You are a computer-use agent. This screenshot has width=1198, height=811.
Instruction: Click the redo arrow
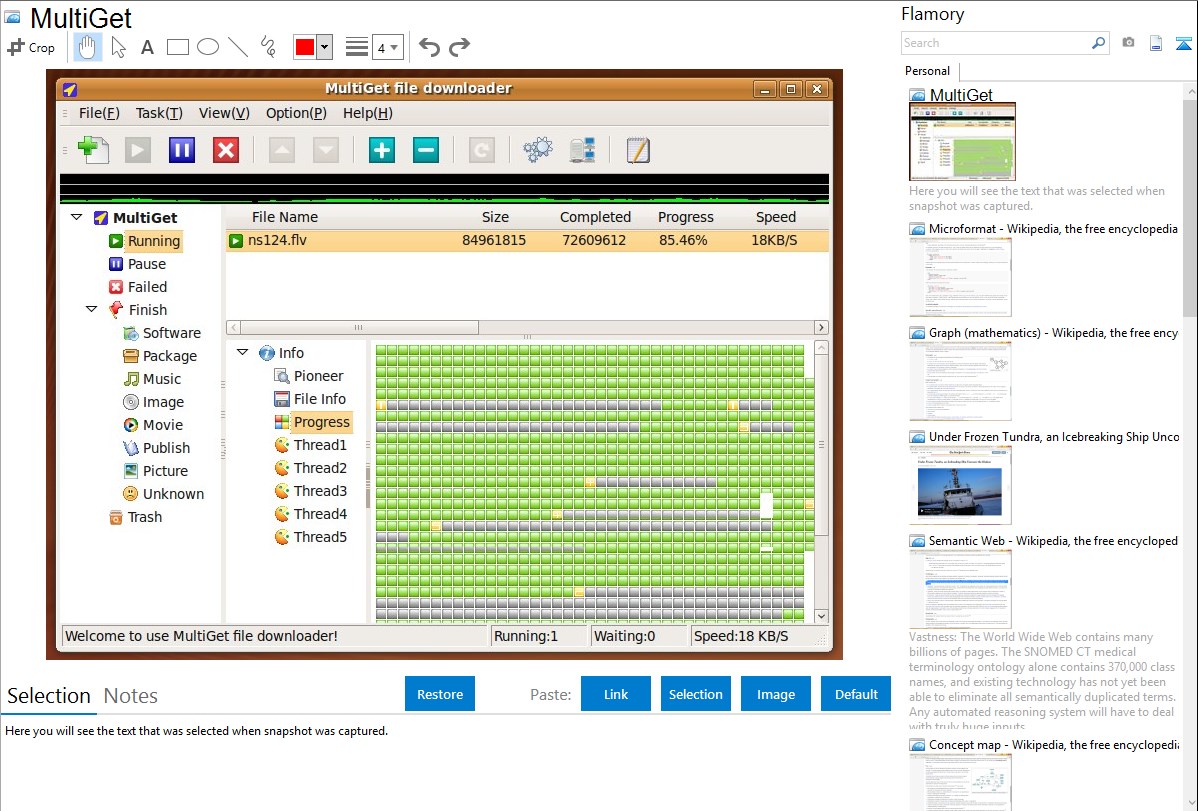coord(459,47)
